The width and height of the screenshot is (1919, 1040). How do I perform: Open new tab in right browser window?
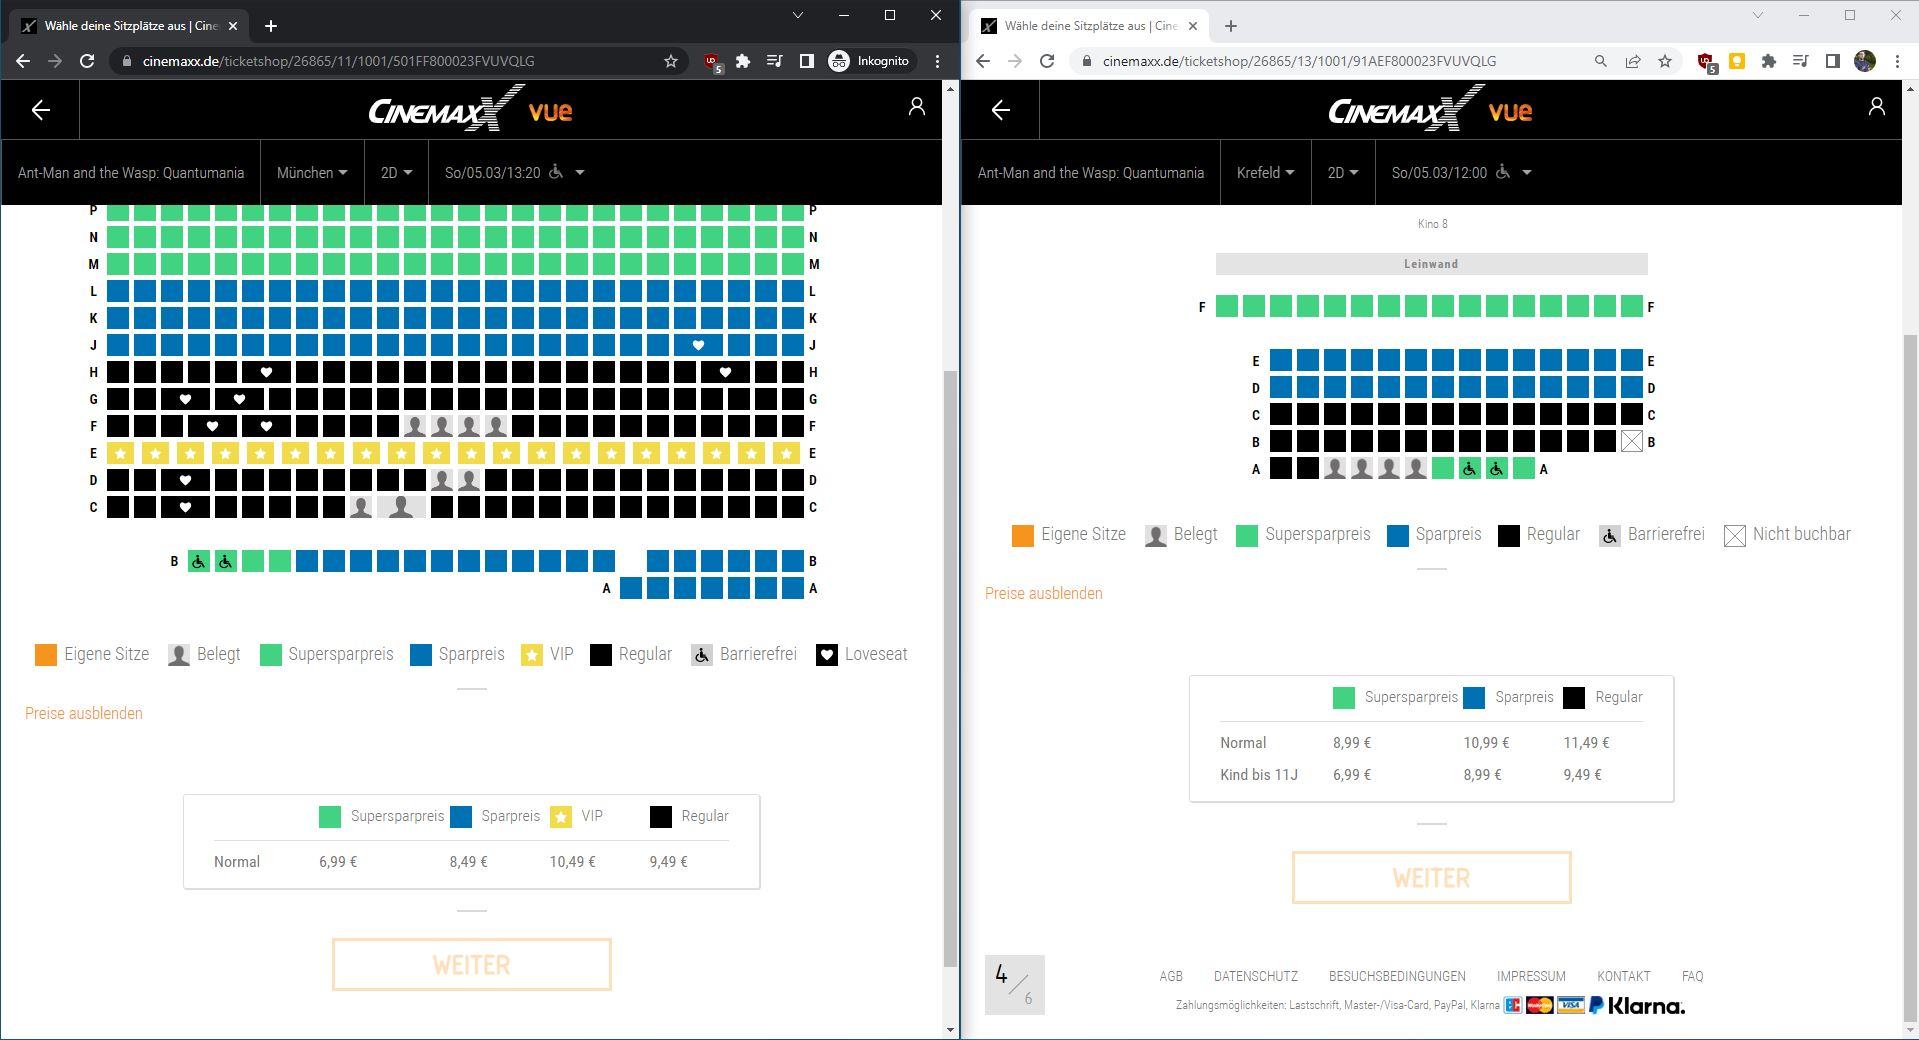click(x=1230, y=26)
